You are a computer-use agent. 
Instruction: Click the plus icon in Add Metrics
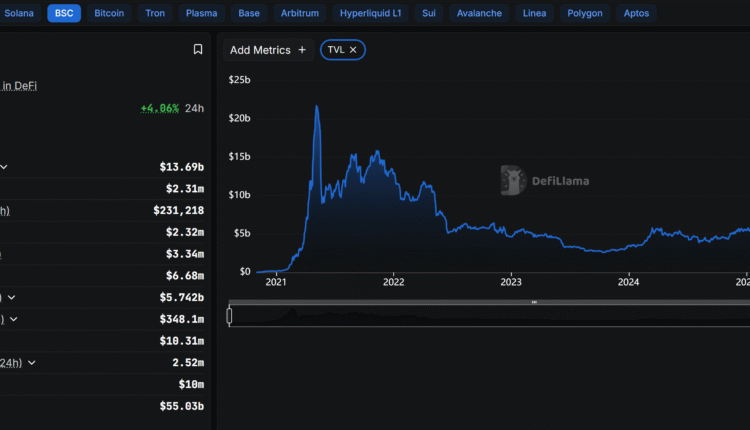302,50
